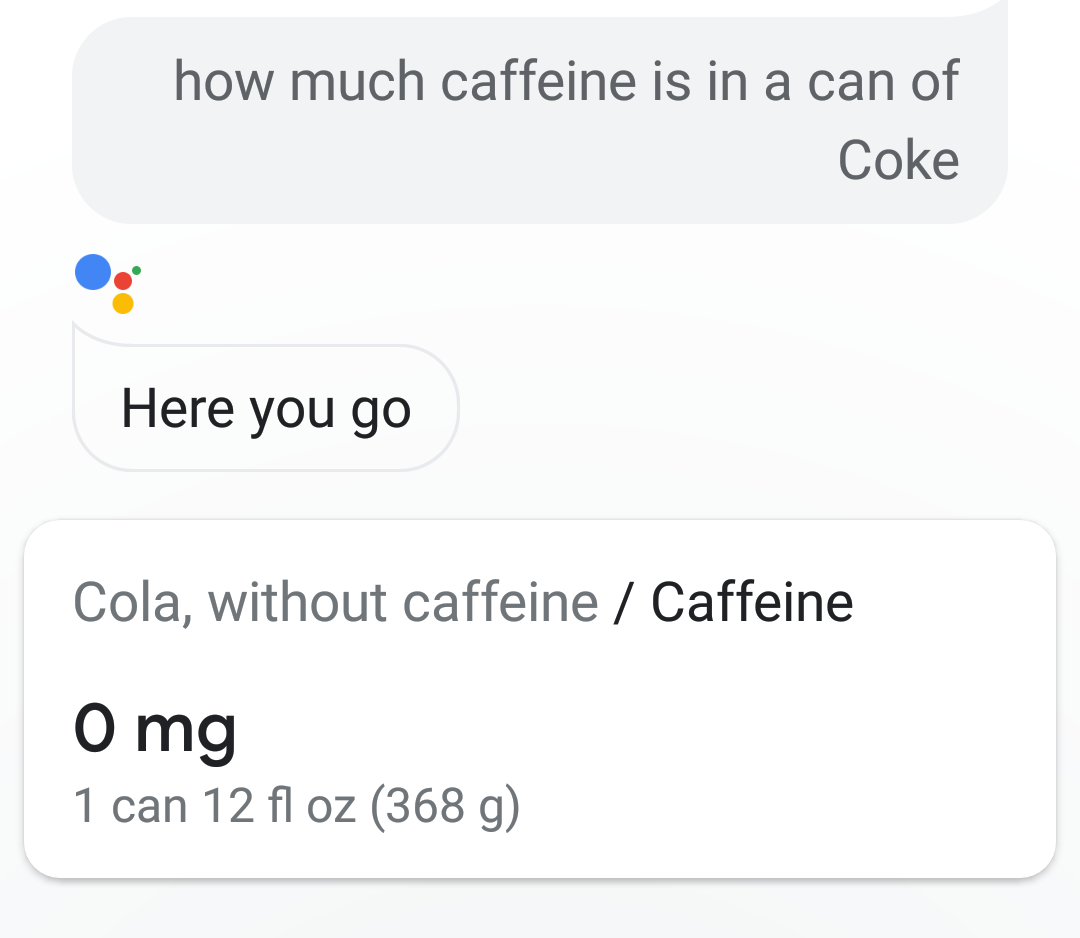Click the 'Caffeine' heading in the card
The height and width of the screenshot is (938, 1080).
pyautogui.click(x=752, y=603)
